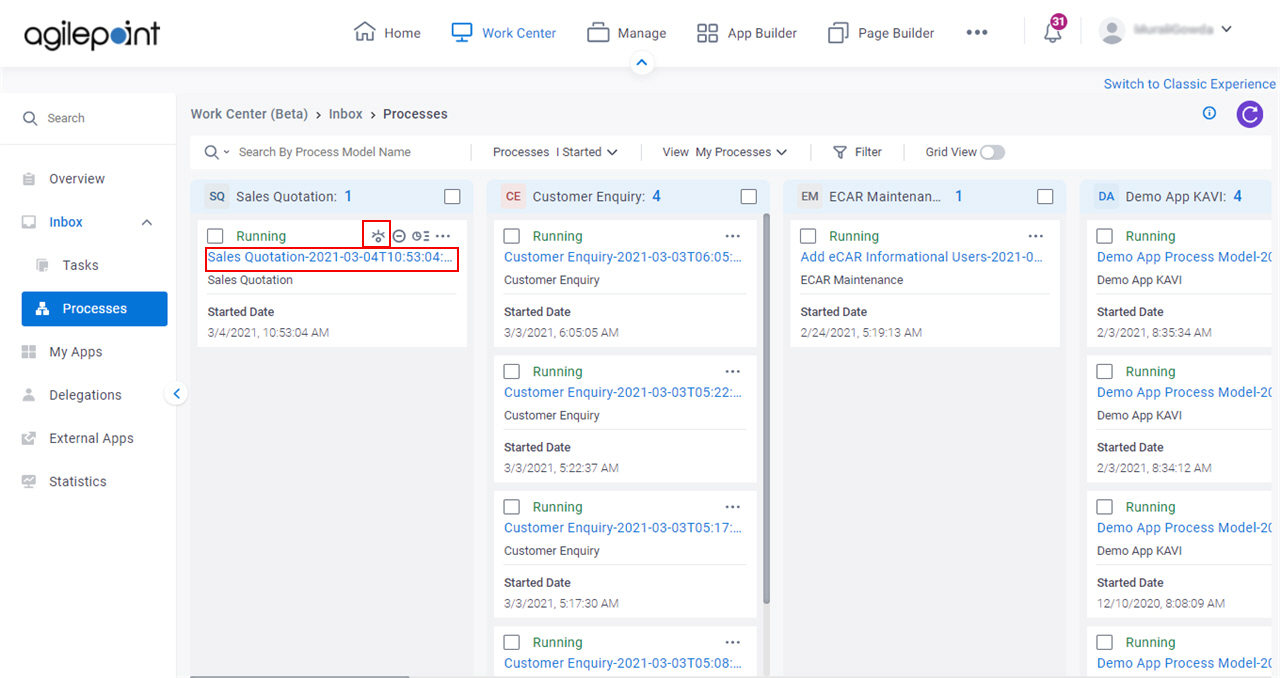The image size is (1280, 678).
Task: Collapse the left sidebar arrow
Action: 176,394
